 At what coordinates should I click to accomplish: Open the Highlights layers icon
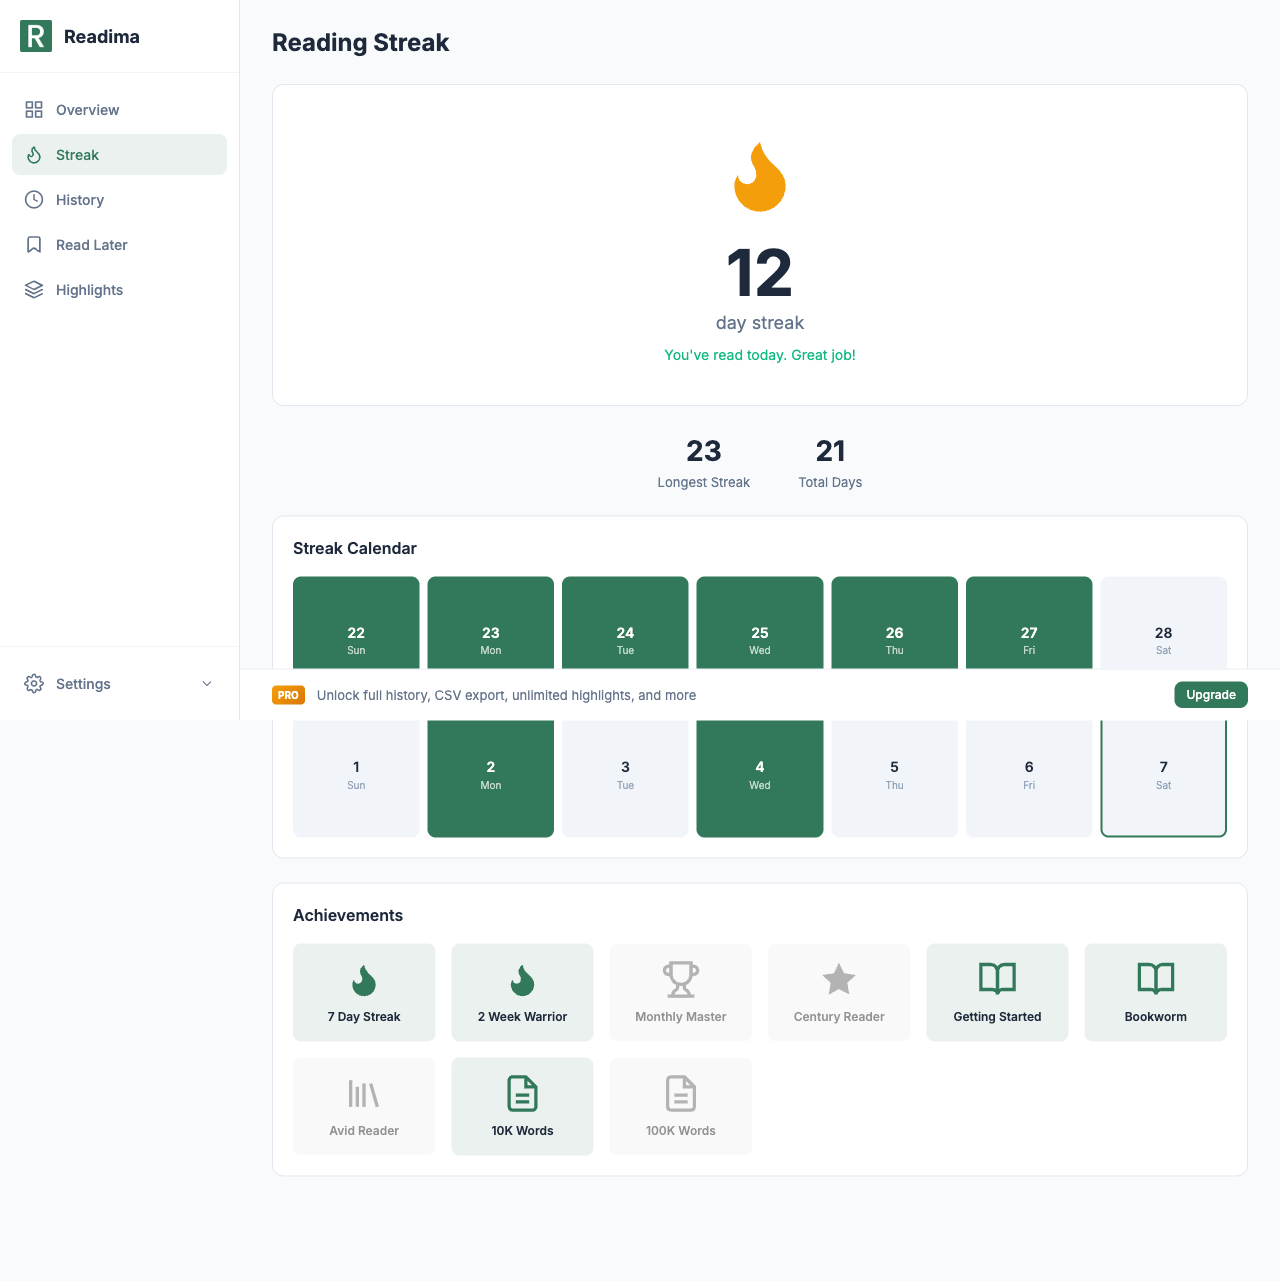[x=34, y=289]
